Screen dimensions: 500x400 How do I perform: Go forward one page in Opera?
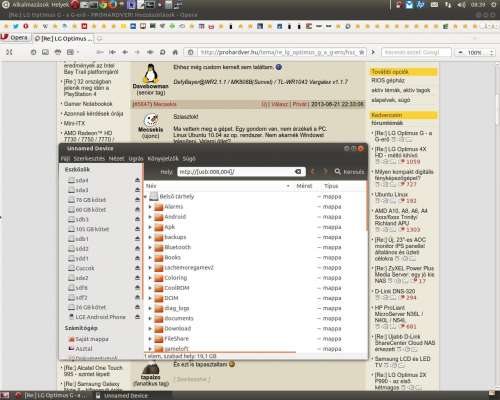click(137, 52)
